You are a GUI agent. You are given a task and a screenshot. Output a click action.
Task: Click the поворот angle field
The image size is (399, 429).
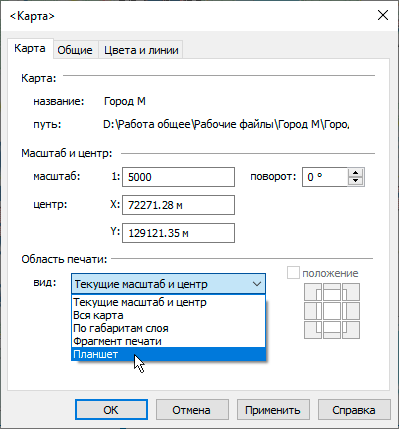pyautogui.click(x=325, y=177)
